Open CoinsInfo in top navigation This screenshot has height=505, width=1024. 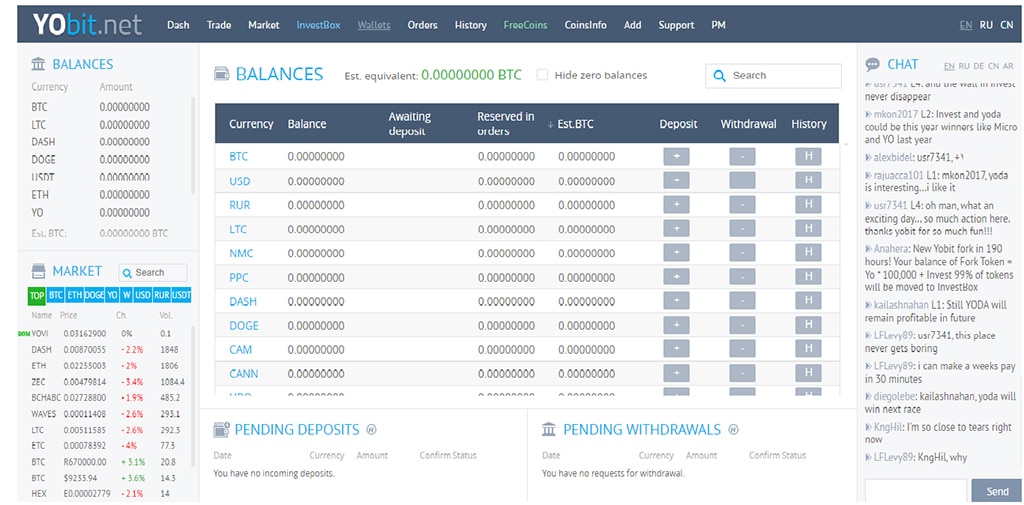585,25
